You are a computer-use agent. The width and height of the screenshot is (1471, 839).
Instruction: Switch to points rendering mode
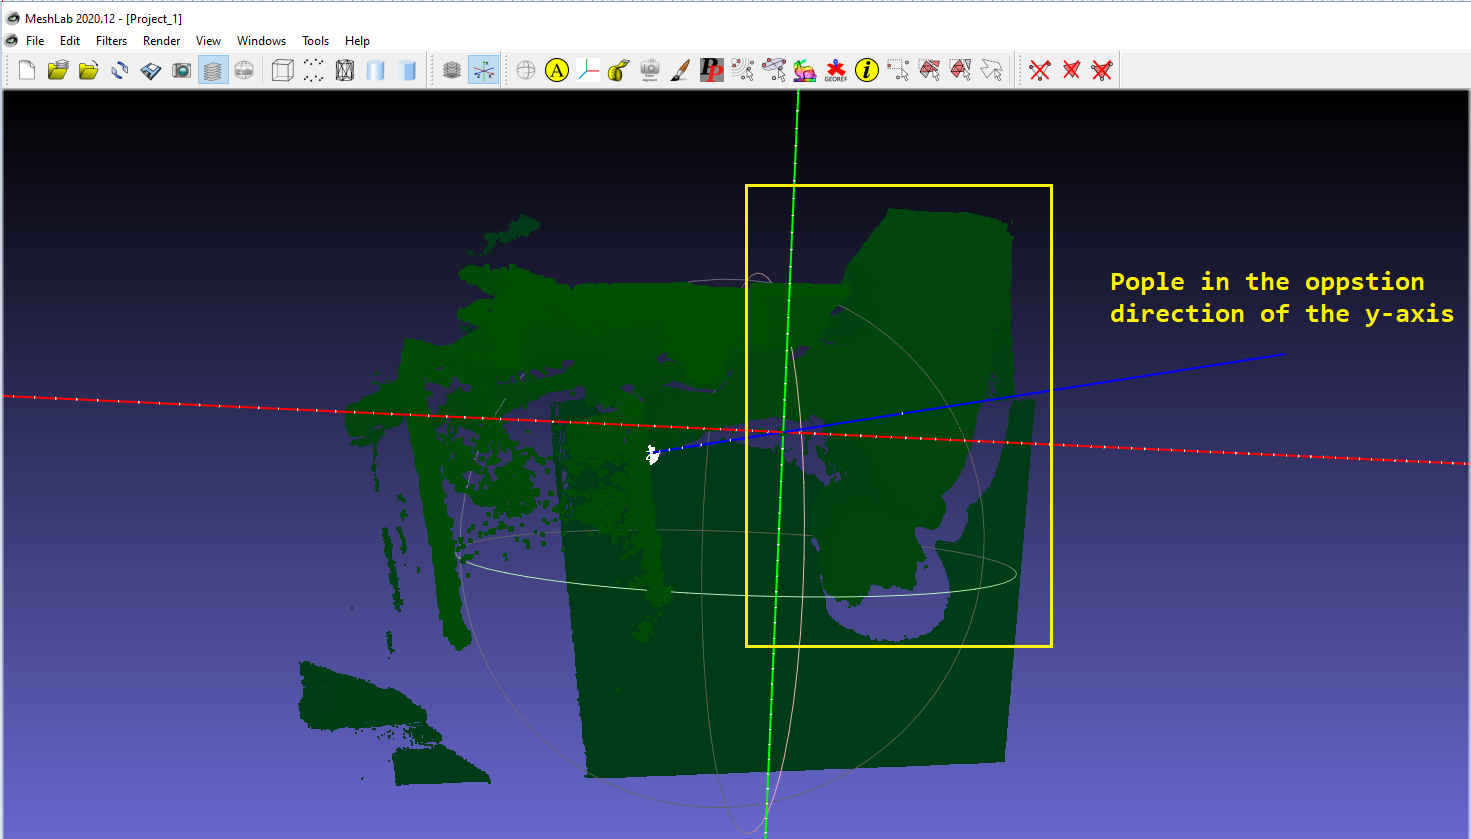click(x=313, y=69)
